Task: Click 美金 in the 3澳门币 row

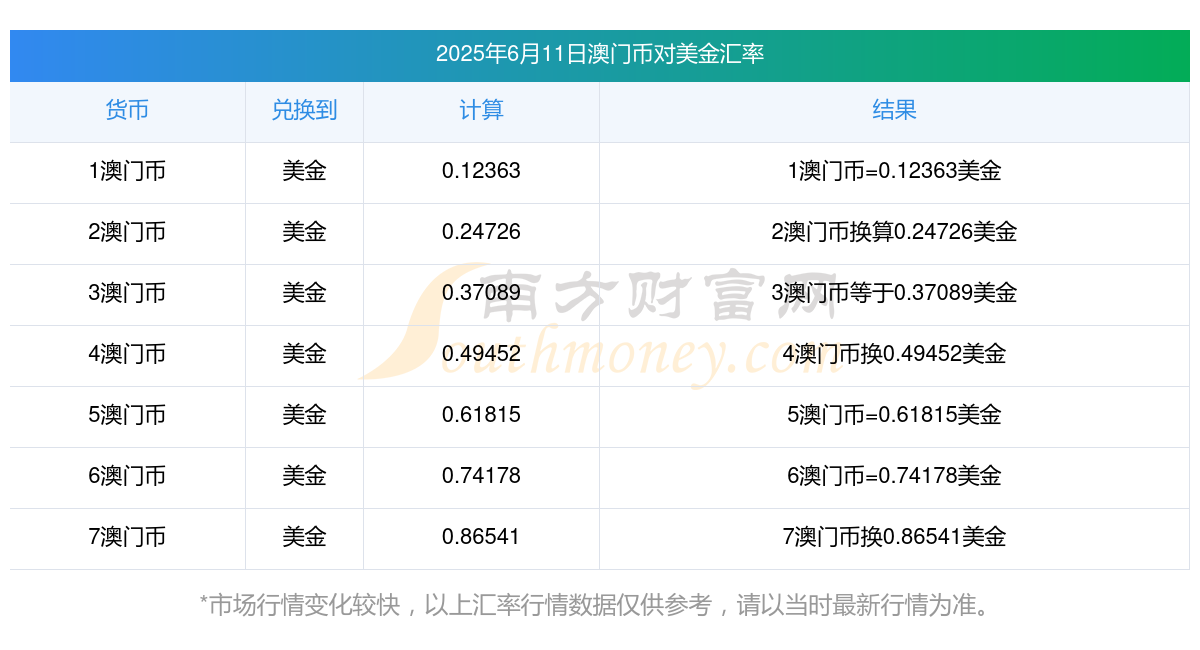Action: [x=304, y=293]
